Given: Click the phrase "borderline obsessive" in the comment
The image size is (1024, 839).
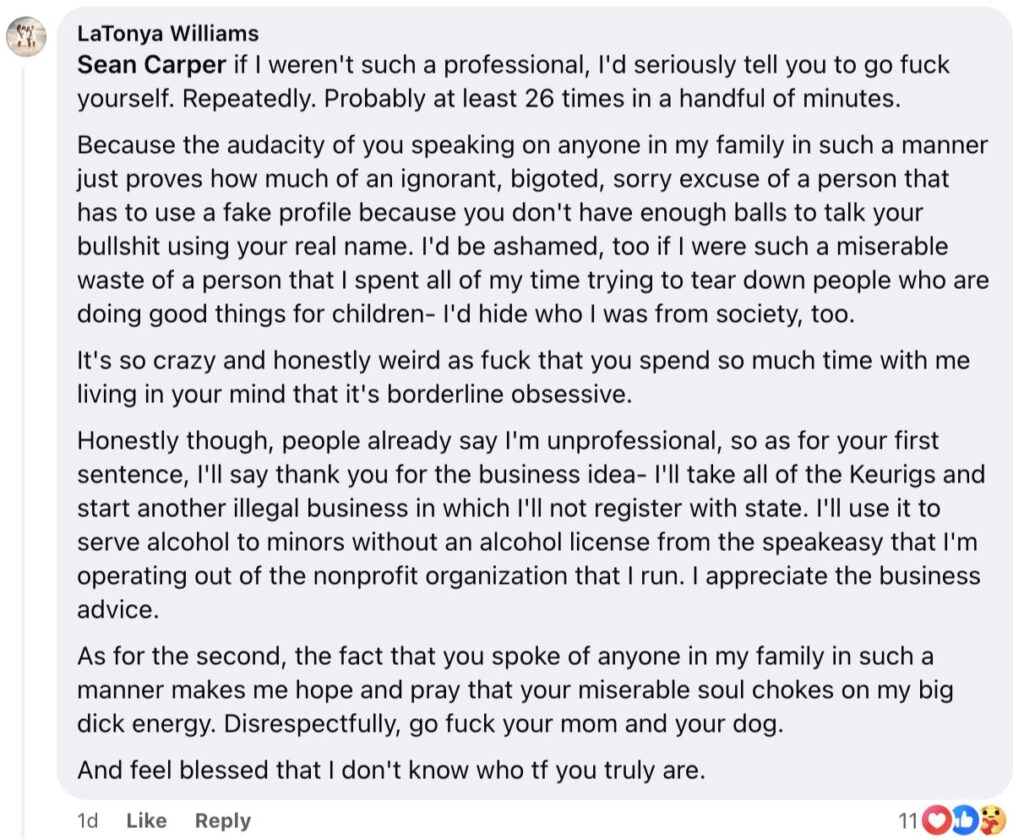Looking at the screenshot, I should 509,394.
